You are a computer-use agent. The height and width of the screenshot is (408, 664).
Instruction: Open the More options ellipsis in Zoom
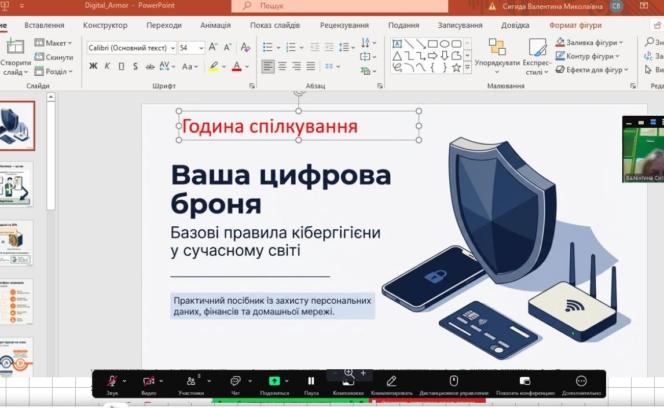581,381
